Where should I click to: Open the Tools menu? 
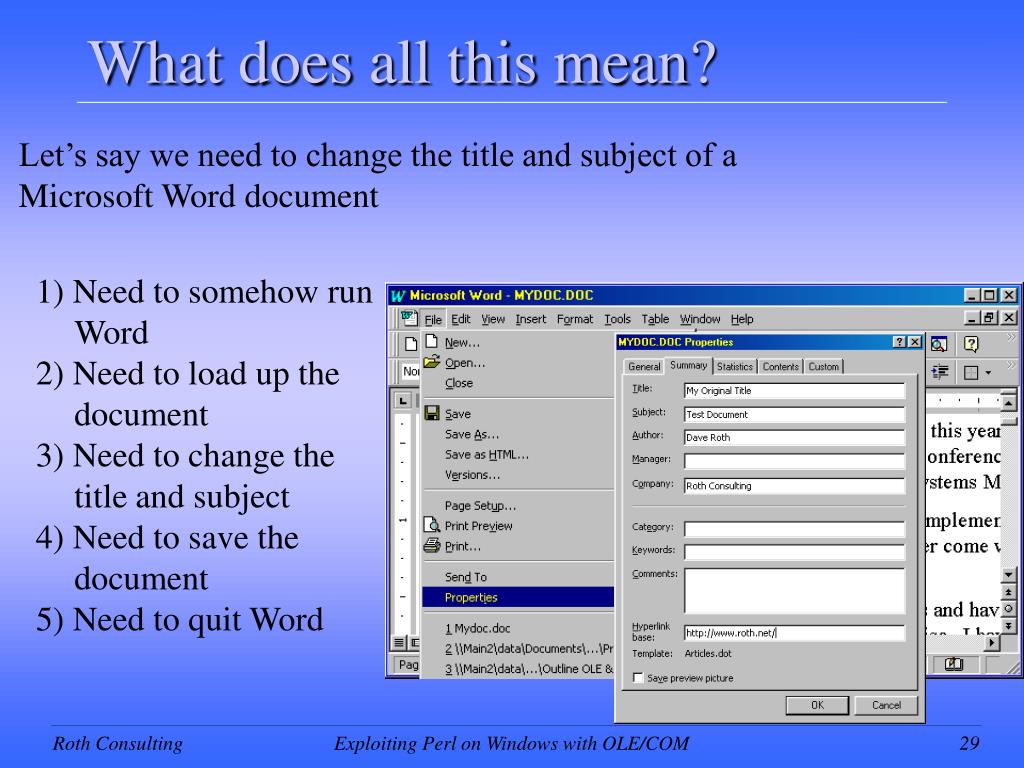click(617, 319)
